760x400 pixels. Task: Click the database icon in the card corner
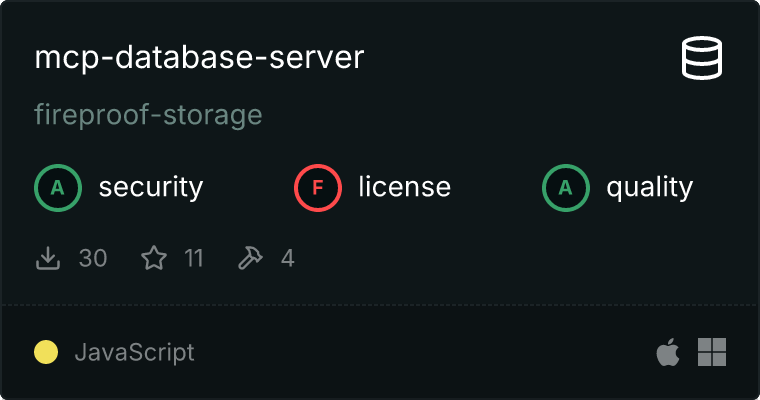(x=703, y=58)
